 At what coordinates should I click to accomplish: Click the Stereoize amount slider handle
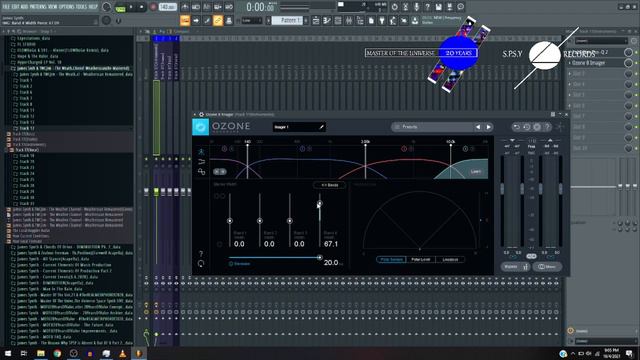(320, 258)
